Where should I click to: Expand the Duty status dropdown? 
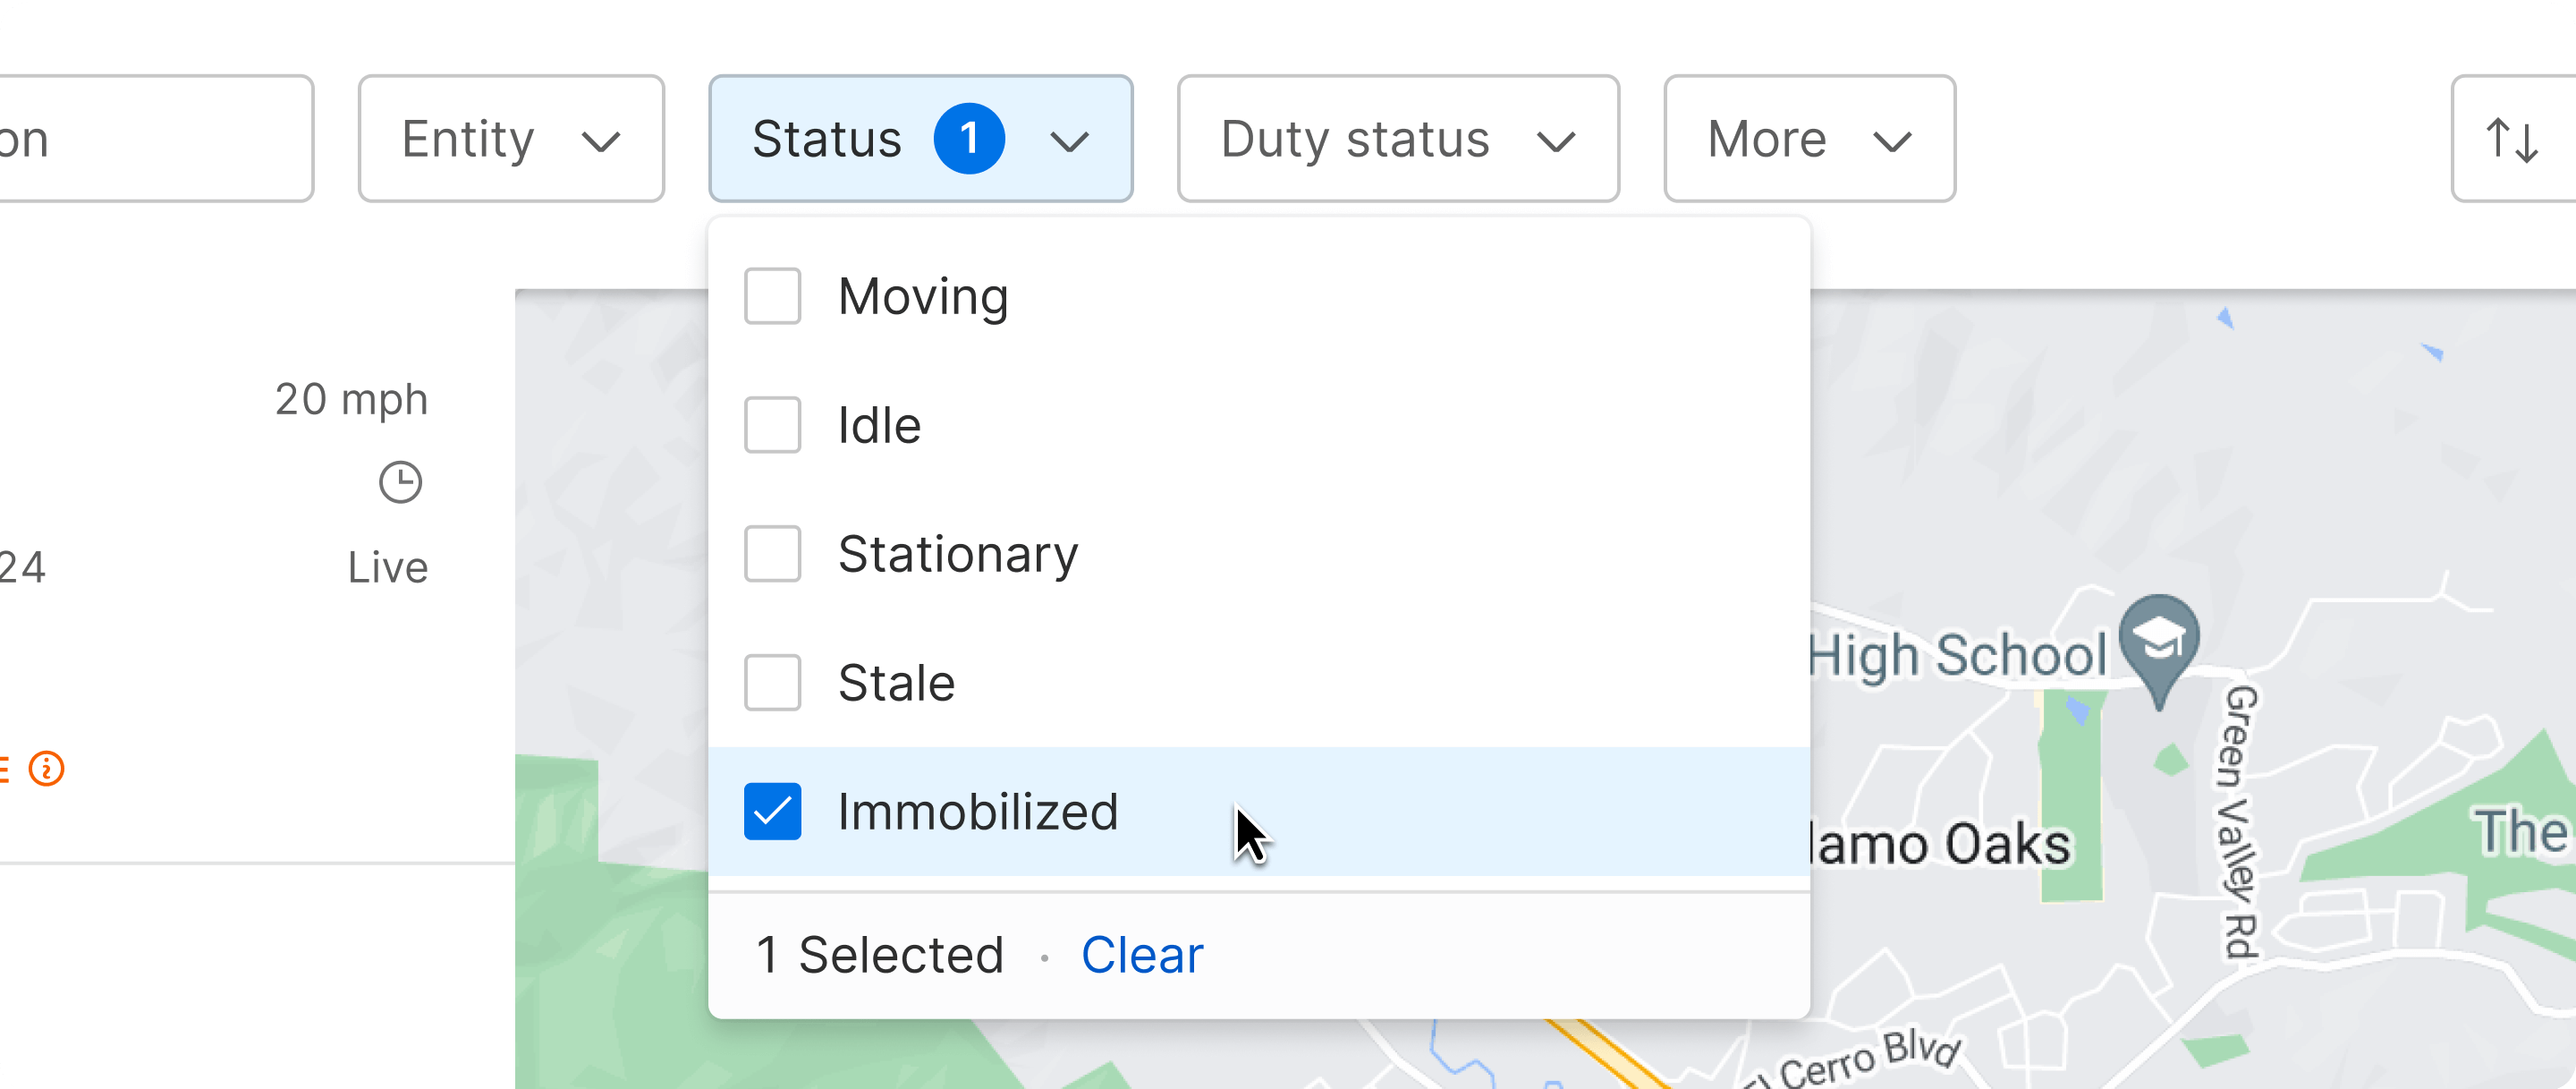tap(1397, 139)
